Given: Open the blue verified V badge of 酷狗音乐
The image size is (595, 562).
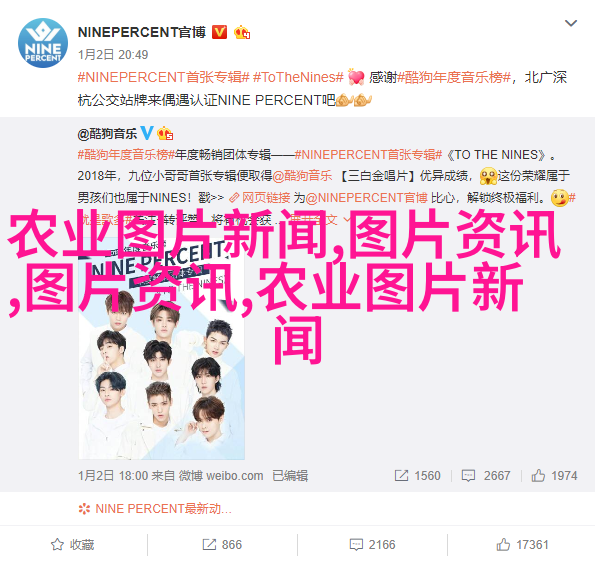Looking at the screenshot, I should click(x=147, y=133).
